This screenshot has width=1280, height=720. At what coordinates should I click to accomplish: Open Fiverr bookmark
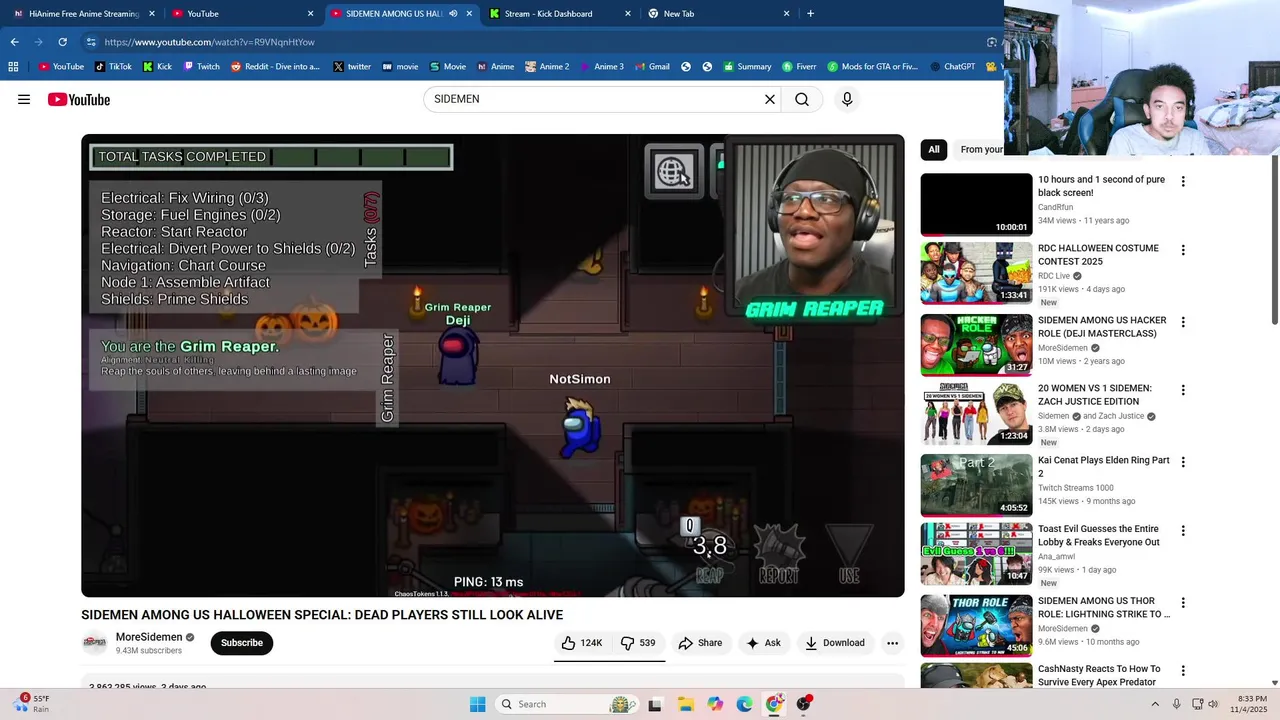(x=799, y=67)
